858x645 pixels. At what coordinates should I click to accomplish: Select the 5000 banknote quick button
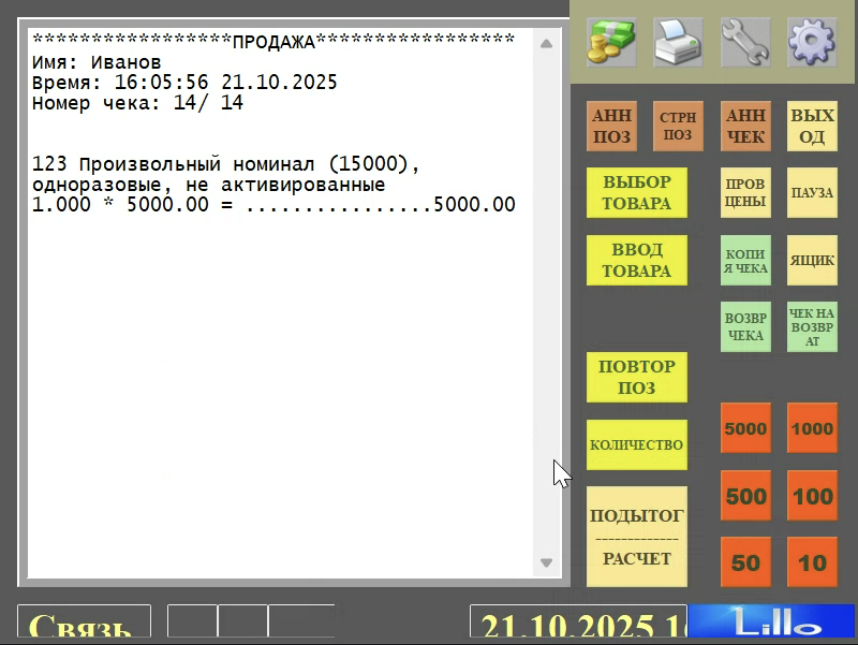745,429
